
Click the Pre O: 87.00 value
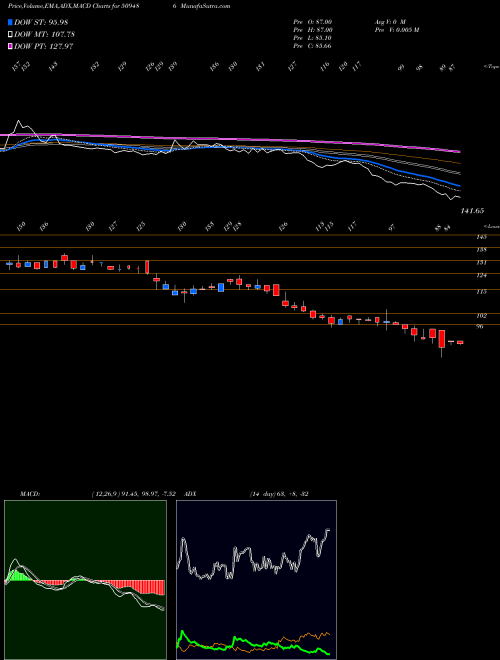coord(313,22)
